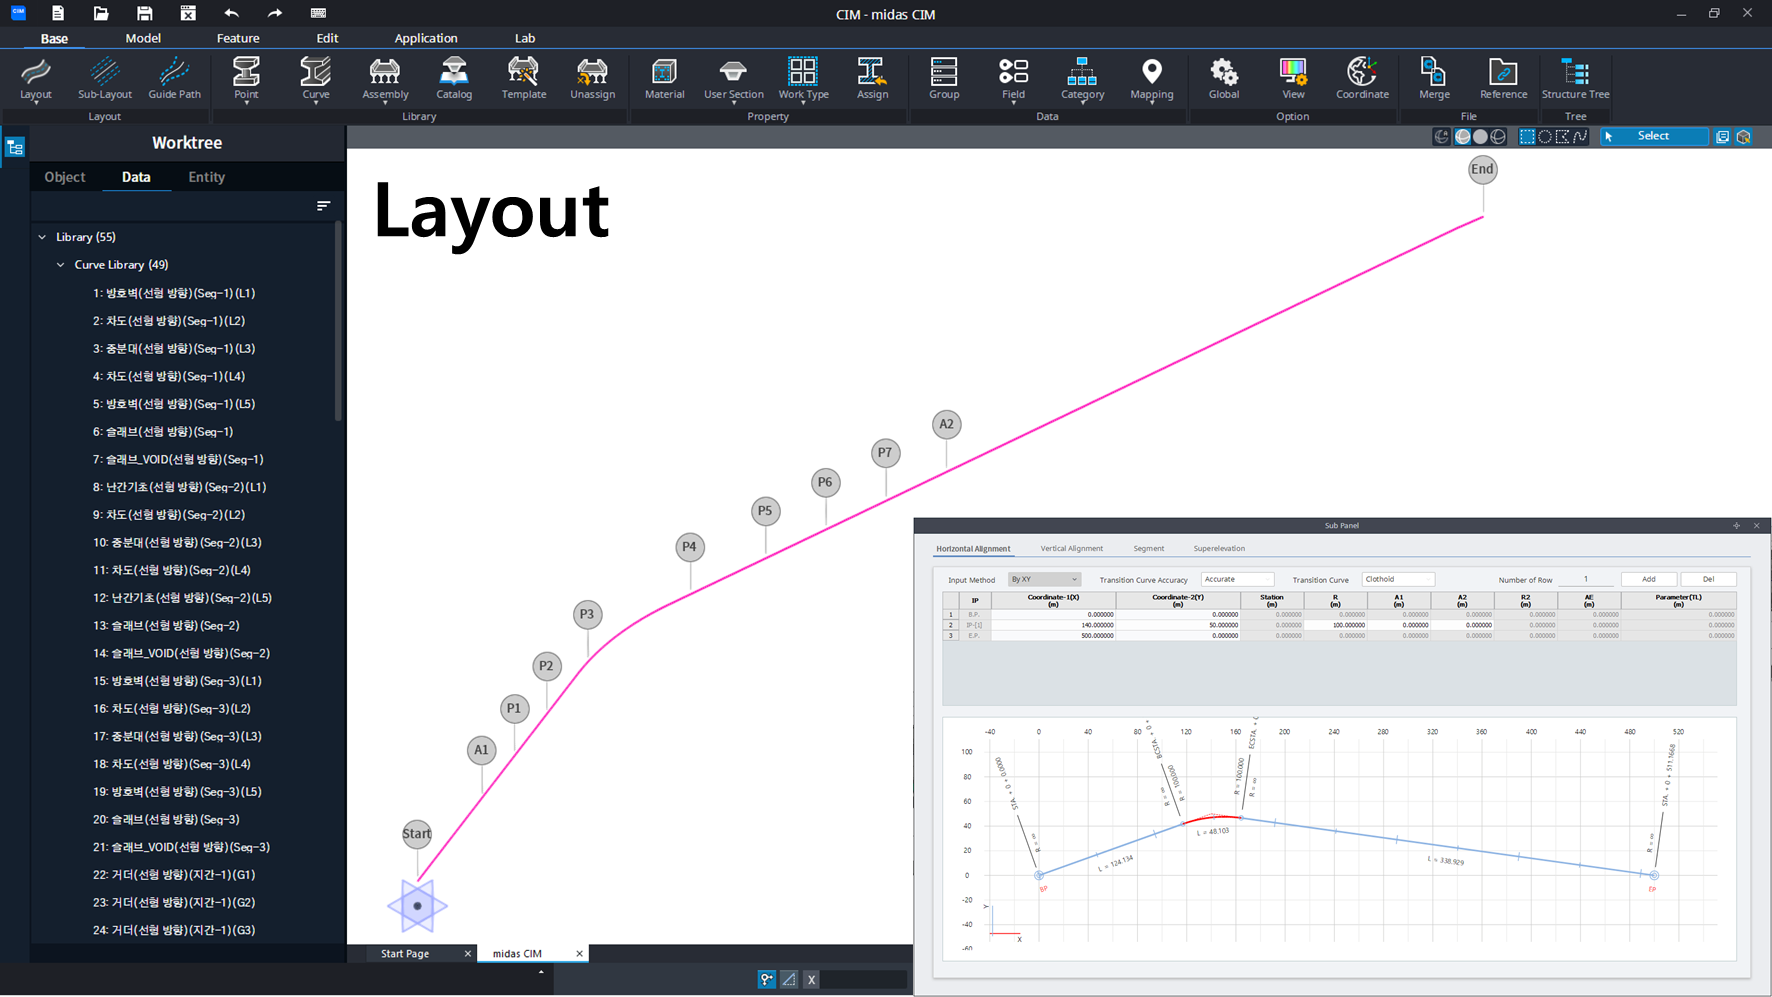Screen dimensions: 1772x997
Task: Expand the bottom command panel arrow
Action: point(541,971)
